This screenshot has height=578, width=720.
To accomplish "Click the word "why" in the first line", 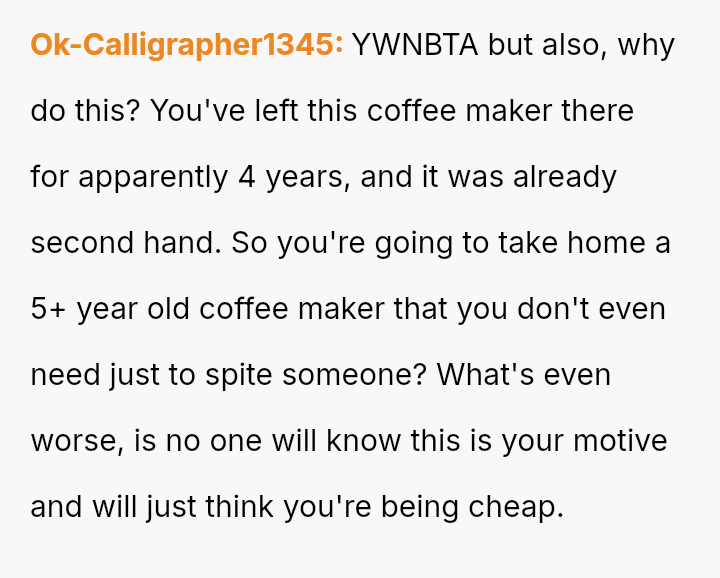I will tap(647, 45).
